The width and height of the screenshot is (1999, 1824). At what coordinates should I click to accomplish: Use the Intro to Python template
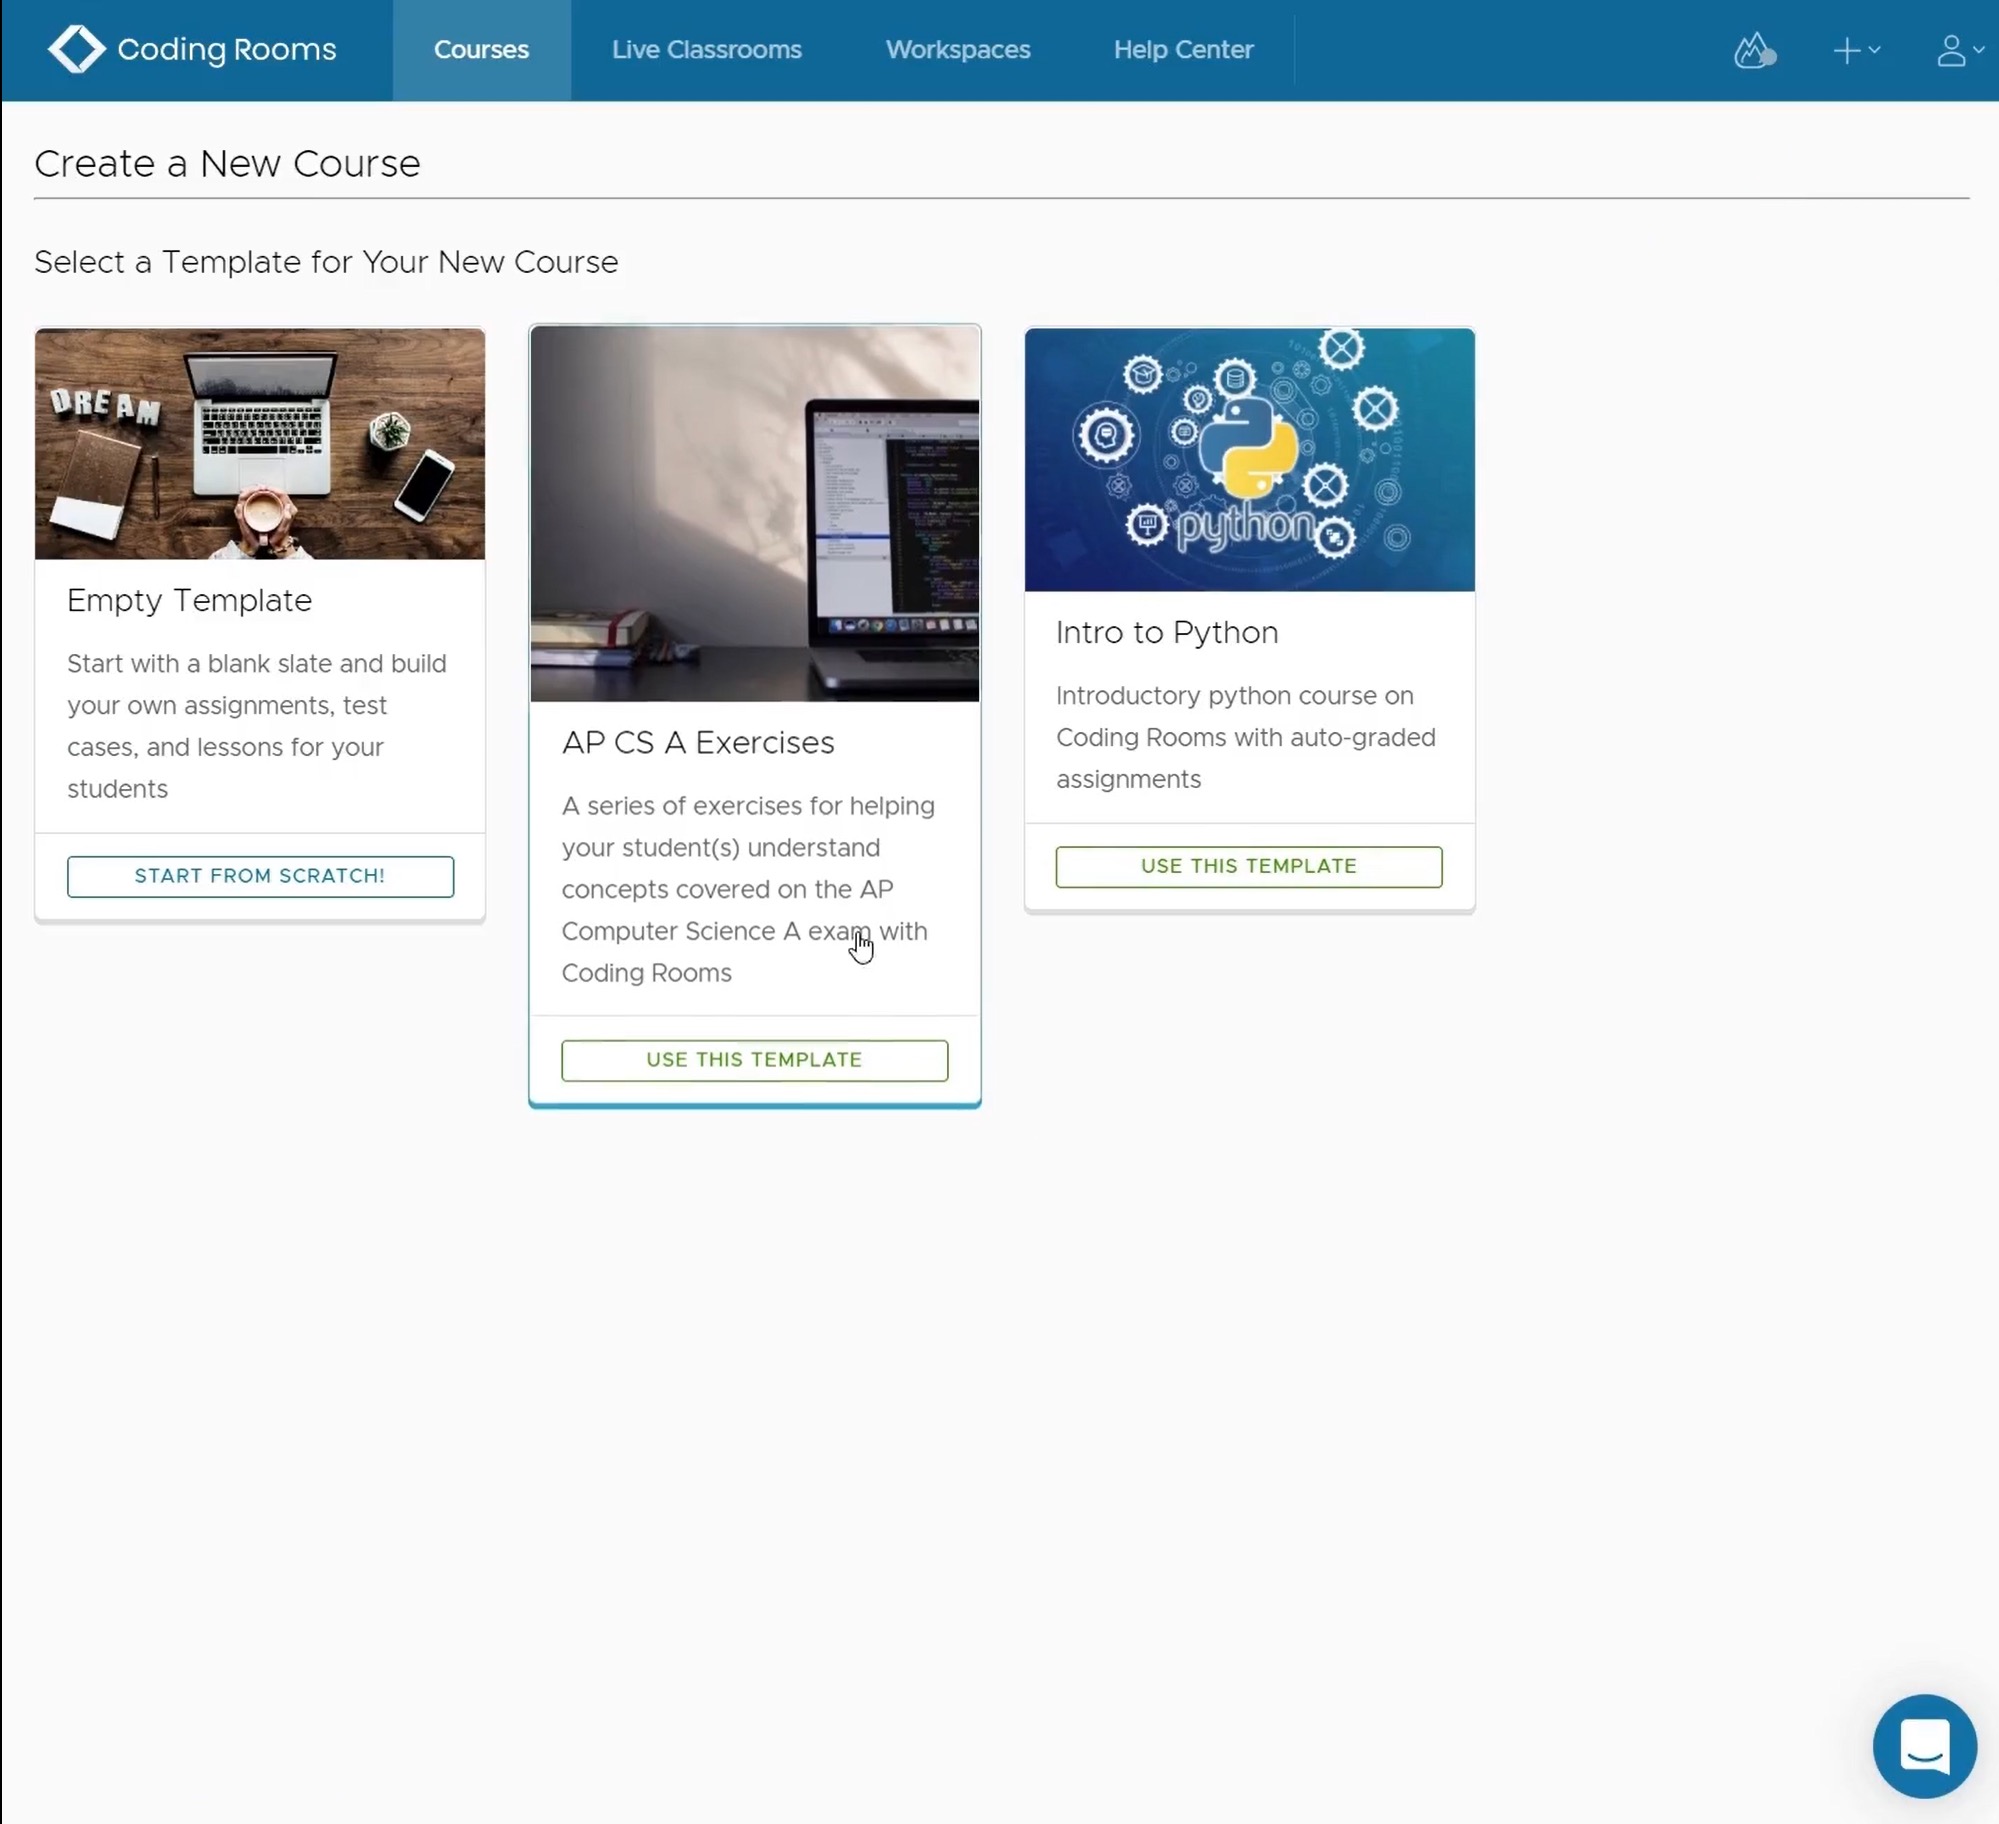pyautogui.click(x=1248, y=866)
